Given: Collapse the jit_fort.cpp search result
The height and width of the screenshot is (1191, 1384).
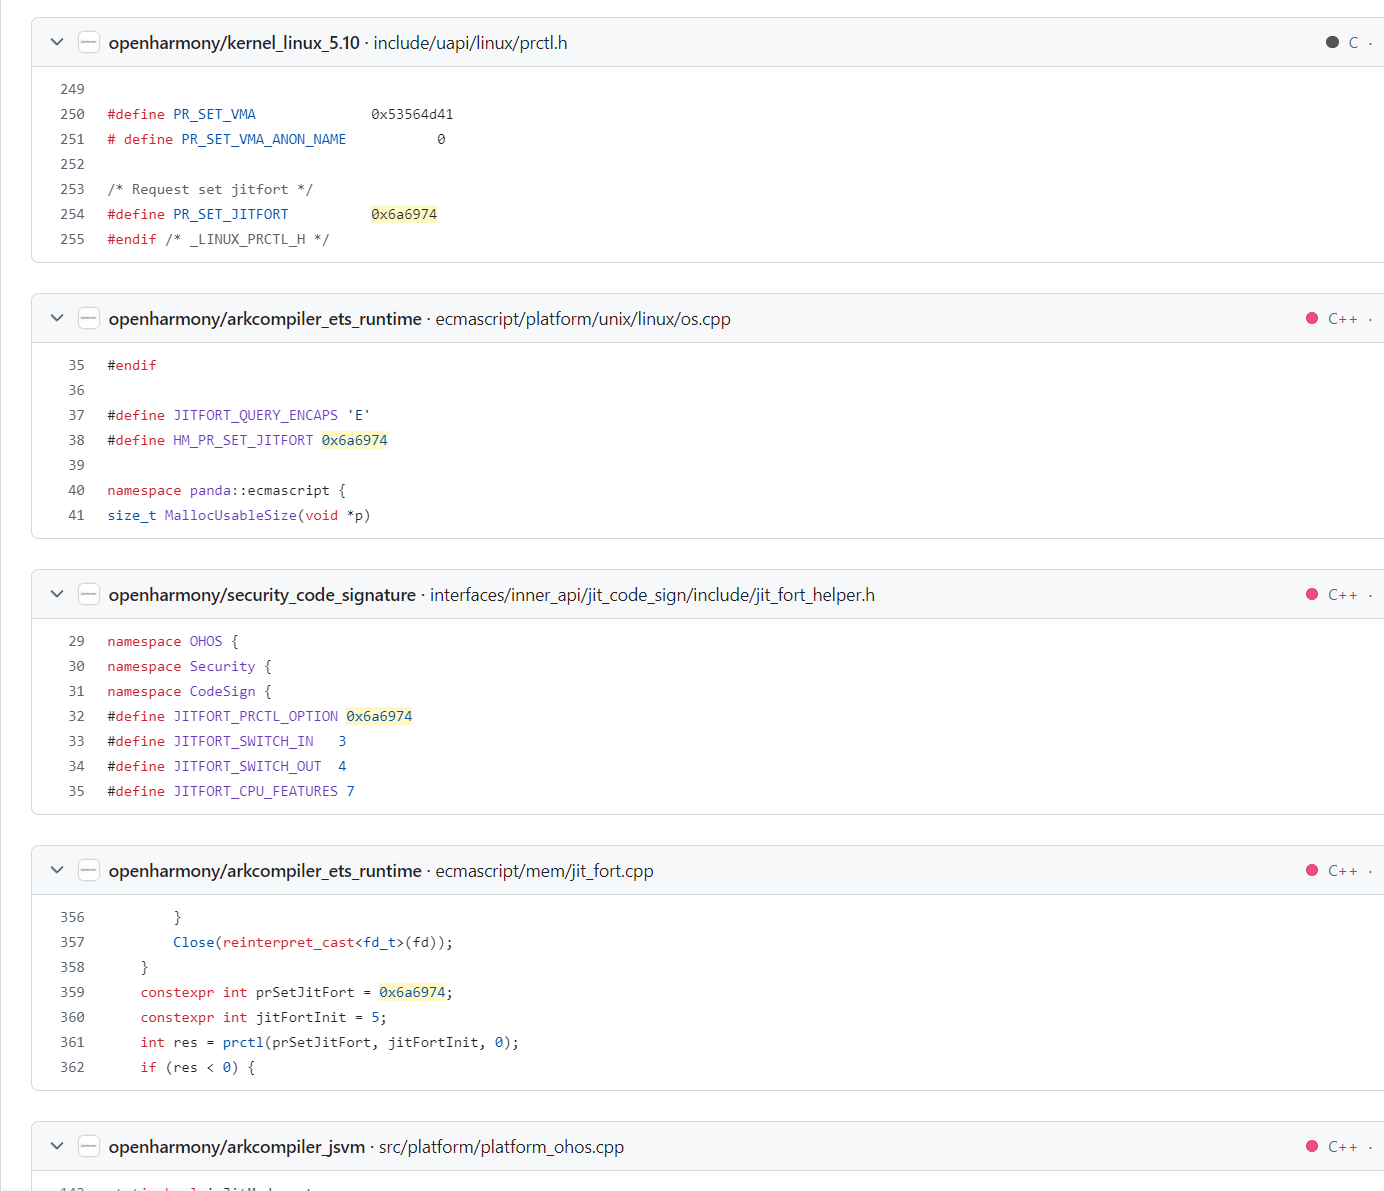Looking at the screenshot, I should point(57,870).
